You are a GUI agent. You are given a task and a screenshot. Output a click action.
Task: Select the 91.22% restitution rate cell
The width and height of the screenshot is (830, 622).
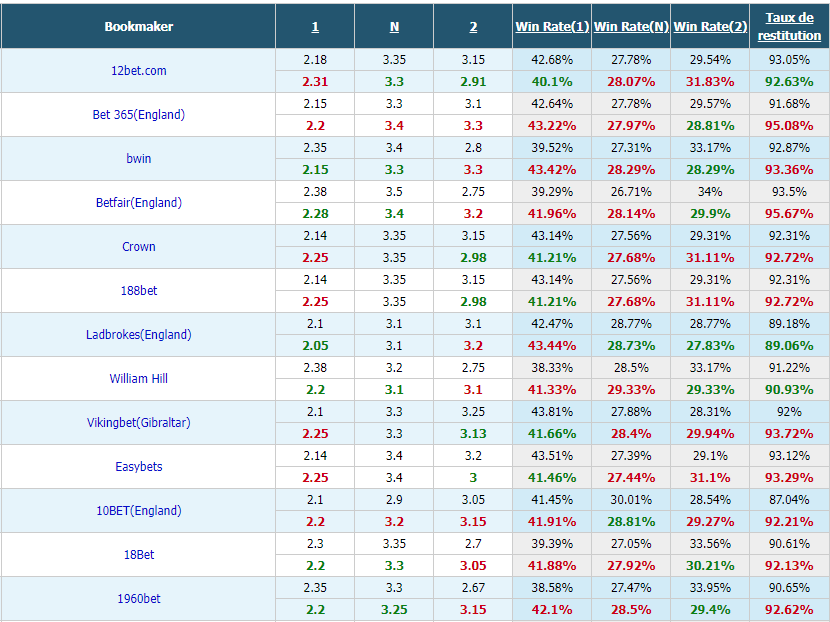789,367
